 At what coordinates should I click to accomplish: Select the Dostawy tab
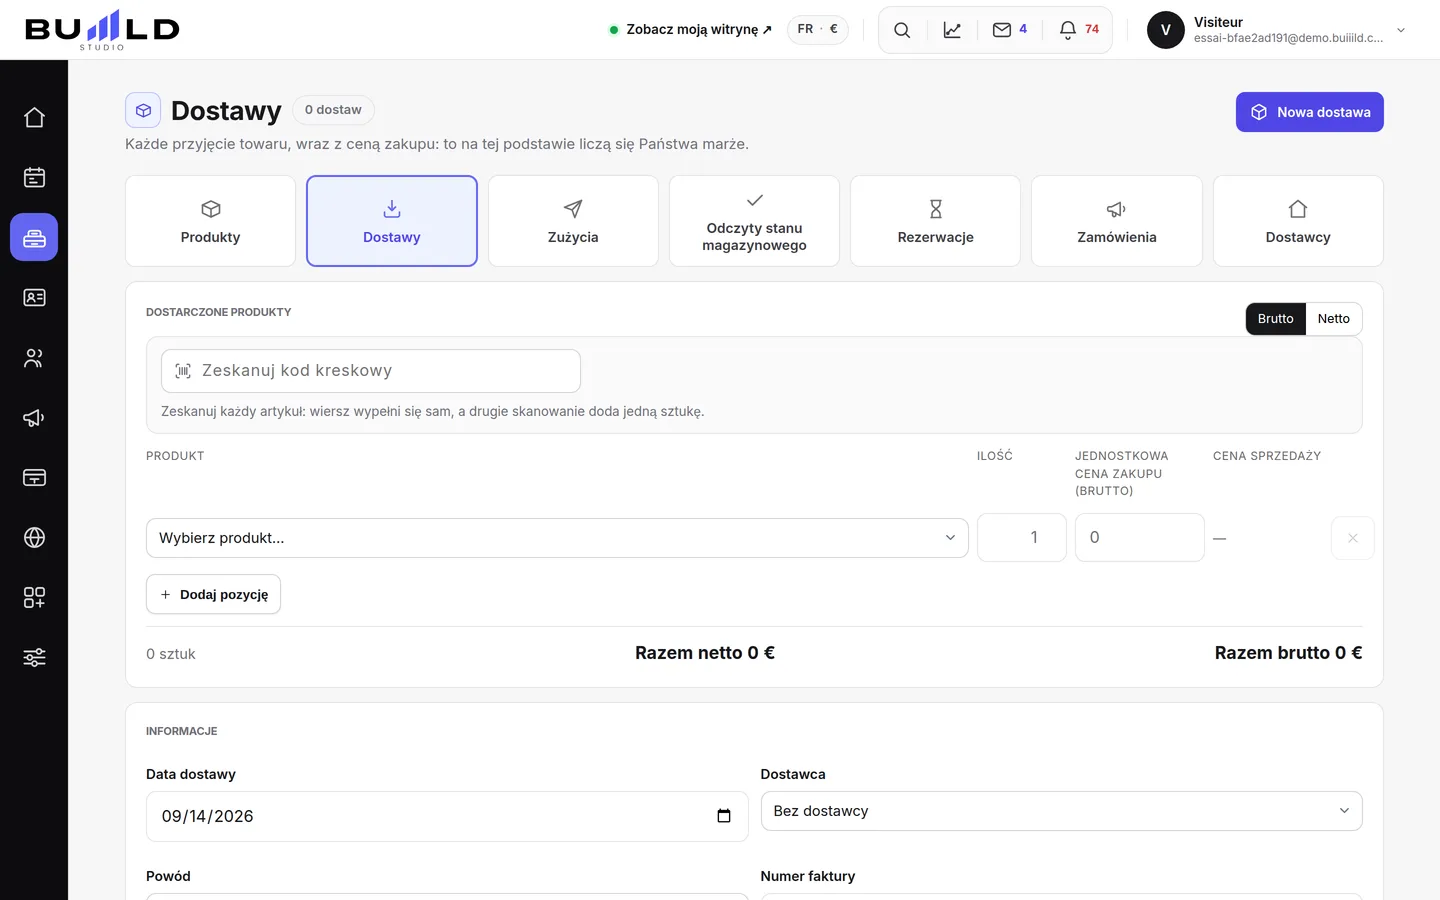[392, 221]
